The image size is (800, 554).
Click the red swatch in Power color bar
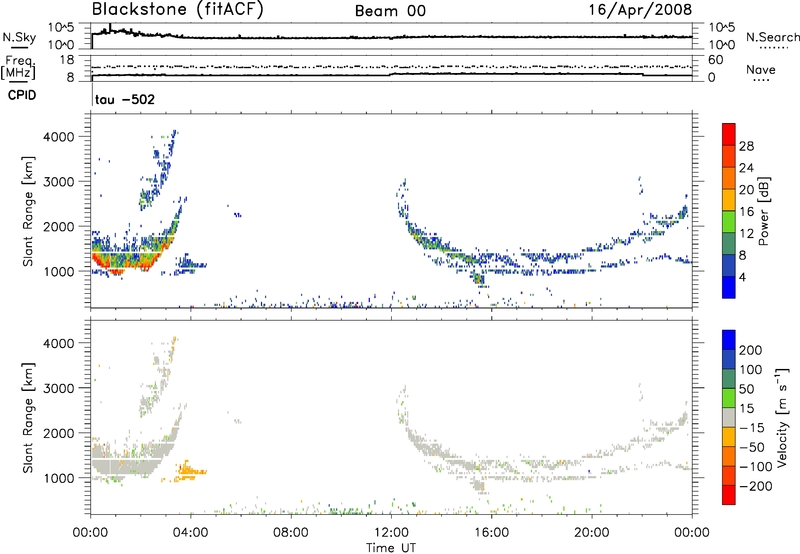729,134
